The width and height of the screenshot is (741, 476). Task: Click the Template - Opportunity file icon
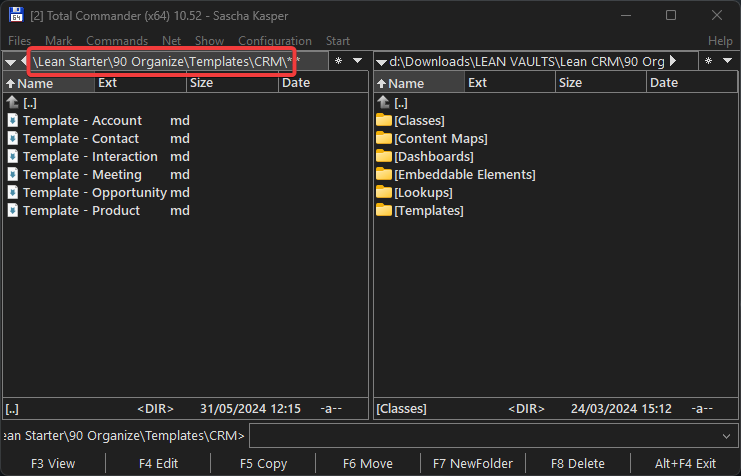tap(13, 192)
